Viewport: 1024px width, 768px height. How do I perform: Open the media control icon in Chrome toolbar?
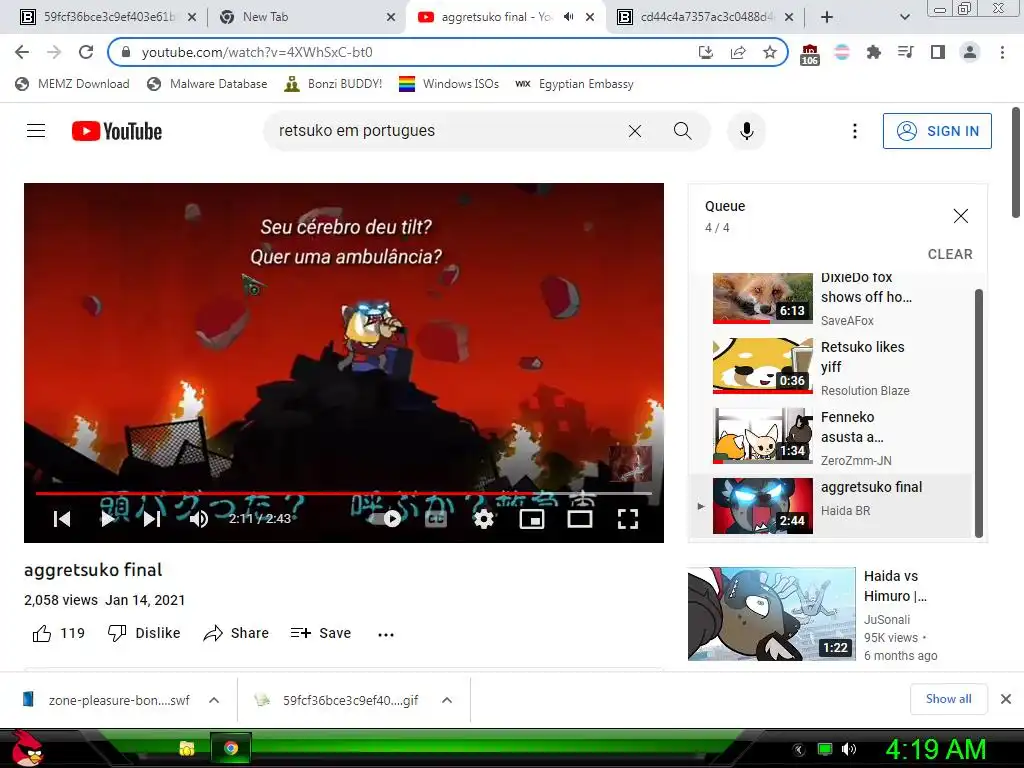point(905,52)
